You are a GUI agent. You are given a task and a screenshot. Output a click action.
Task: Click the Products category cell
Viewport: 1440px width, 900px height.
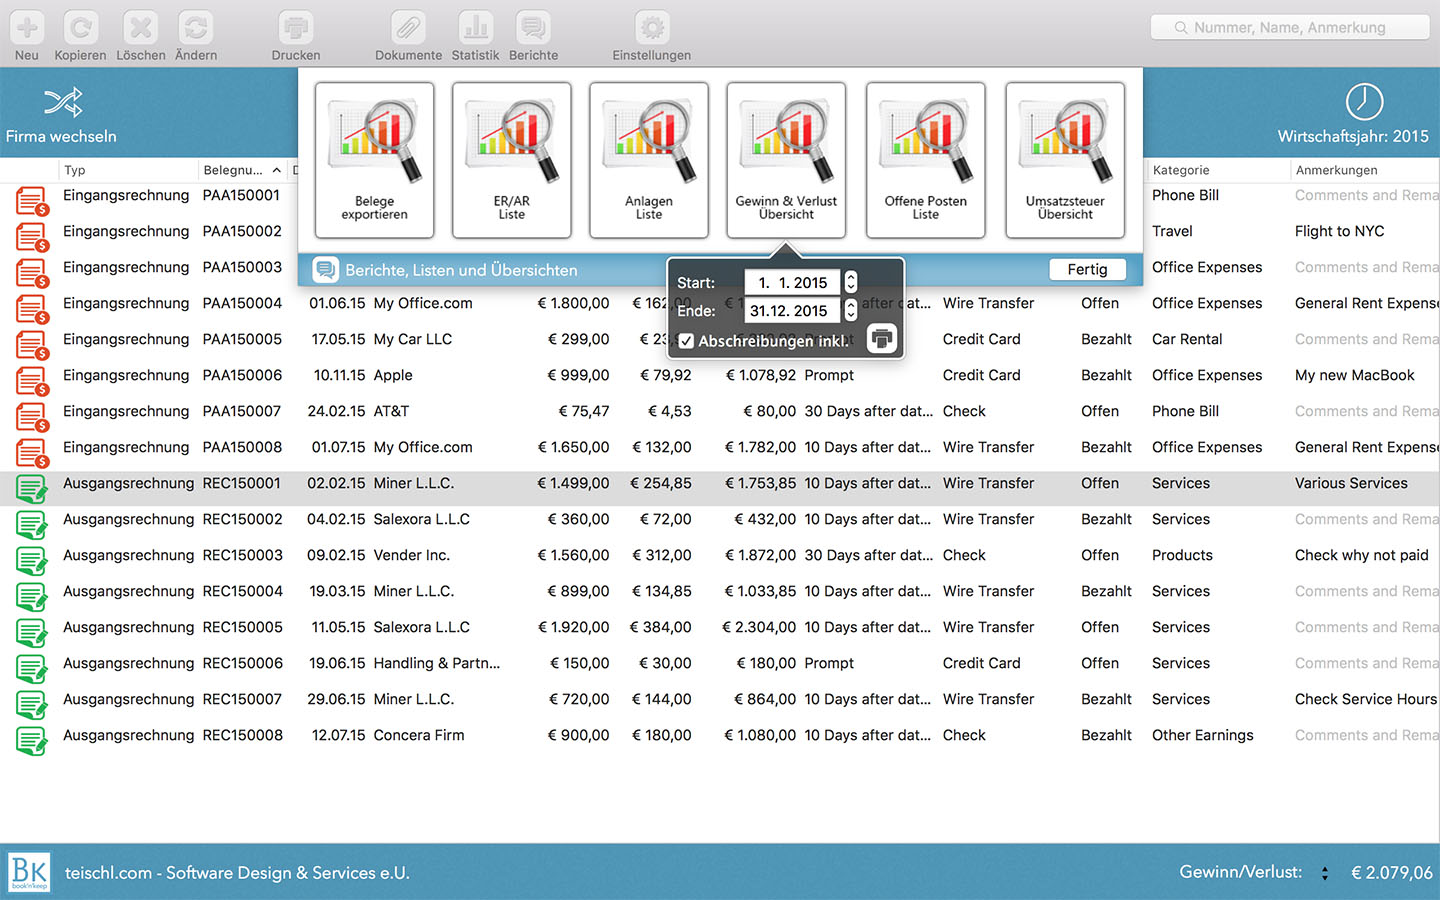pyautogui.click(x=1182, y=555)
